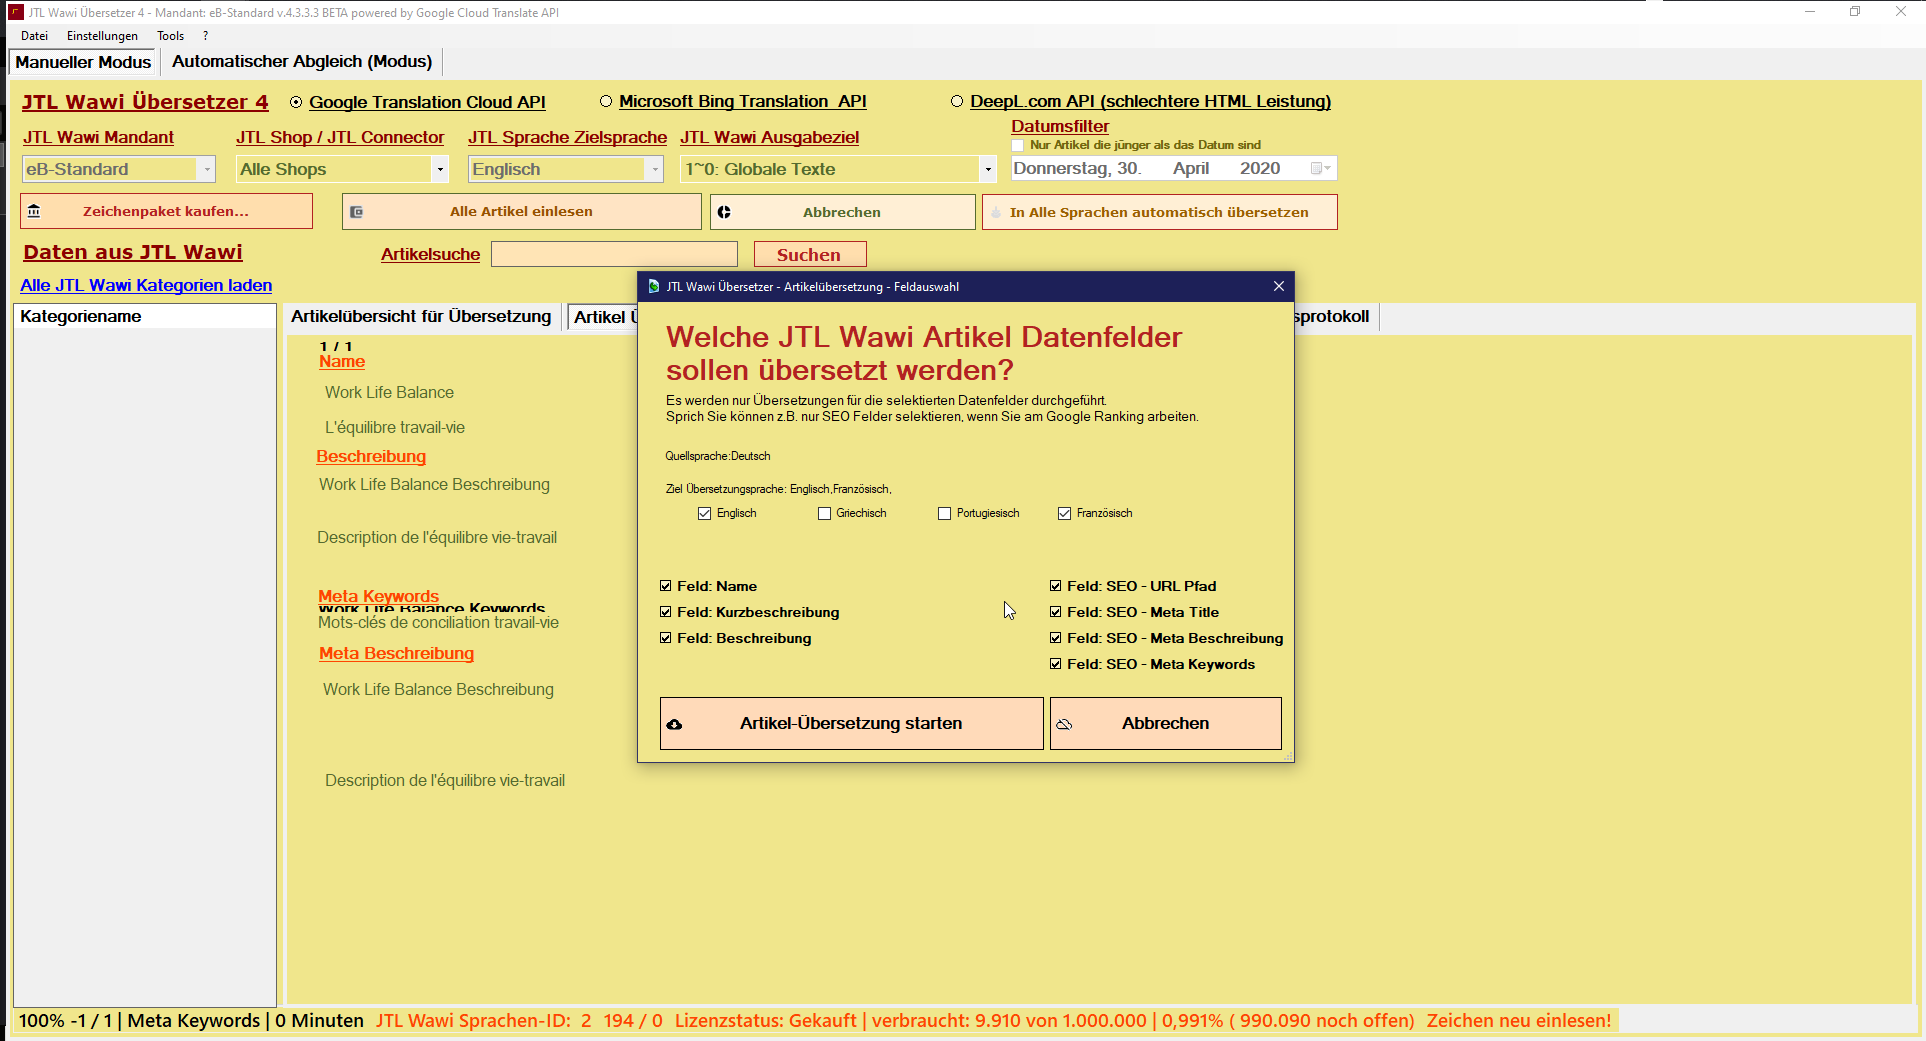
Task: Open the Ausgabeziel Globale Texte dropdown
Action: click(988, 169)
